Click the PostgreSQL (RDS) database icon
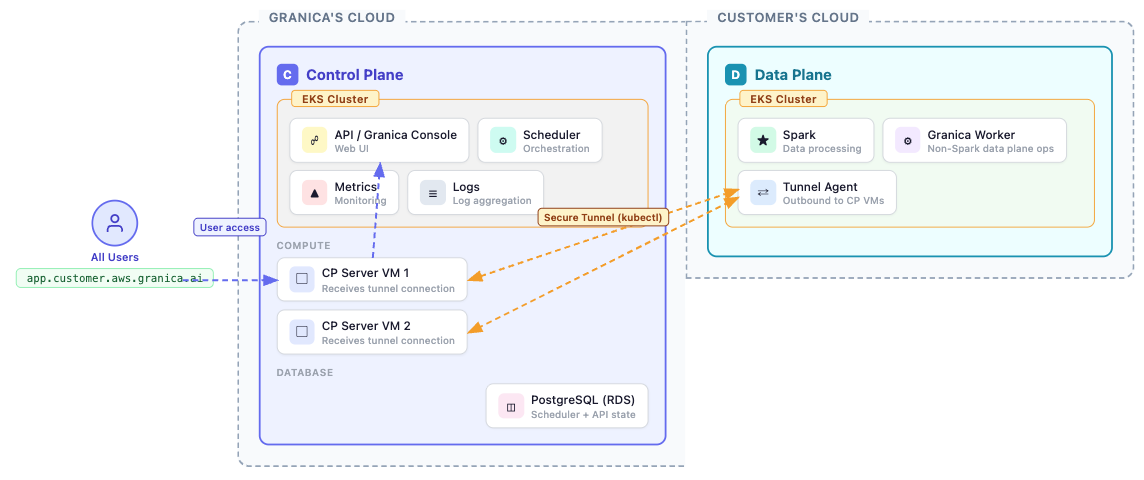This screenshot has height=480, width=1144. coord(511,407)
